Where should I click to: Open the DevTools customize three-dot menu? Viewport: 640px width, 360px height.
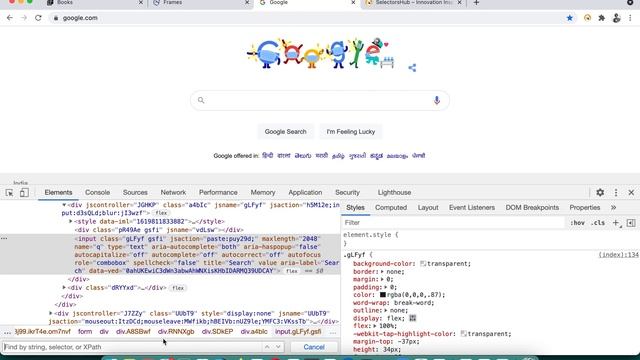click(x=616, y=192)
